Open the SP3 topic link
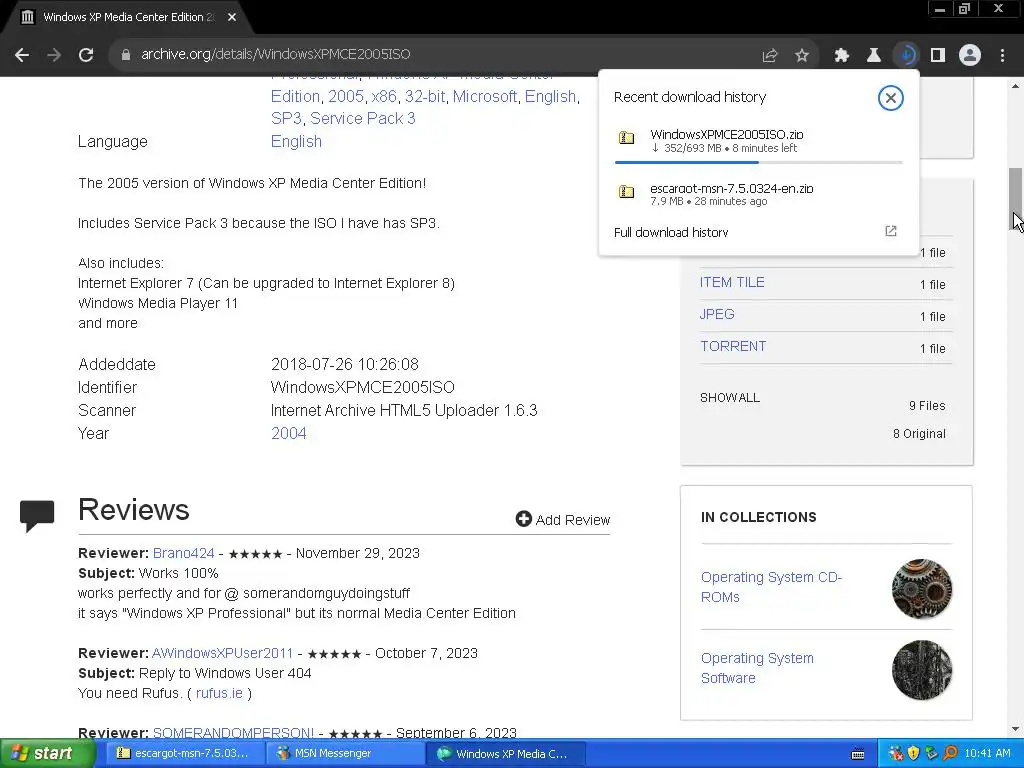Viewport: 1024px width, 768px height. click(286, 118)
